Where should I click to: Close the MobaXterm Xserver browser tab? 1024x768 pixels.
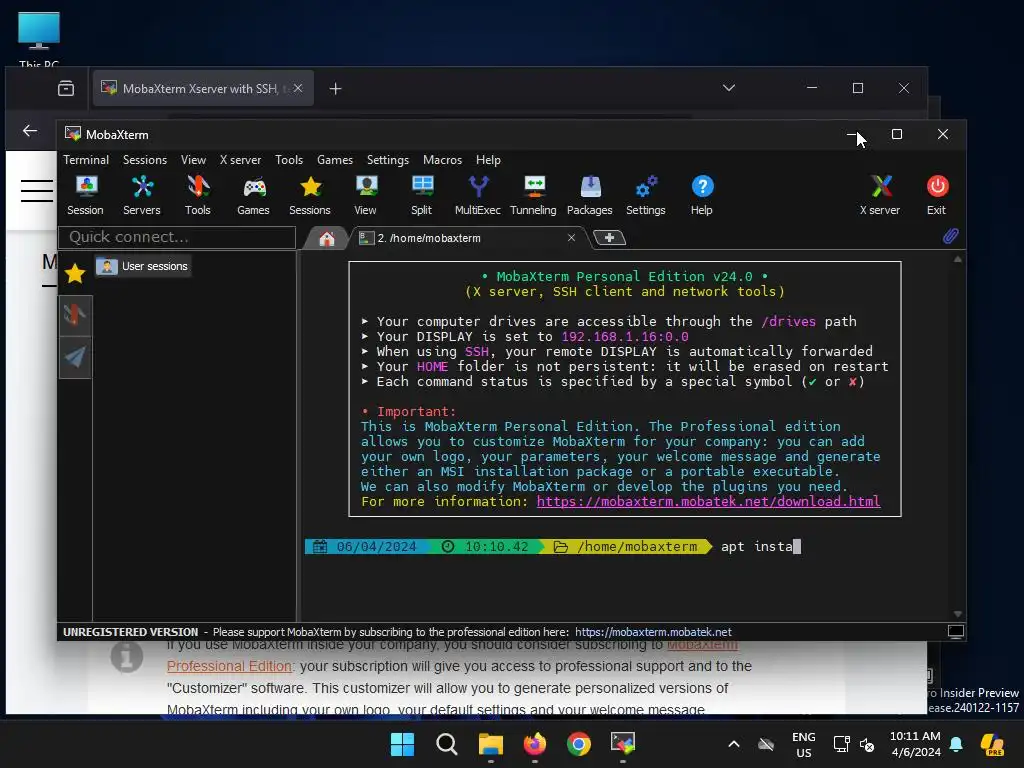[298, 88]
